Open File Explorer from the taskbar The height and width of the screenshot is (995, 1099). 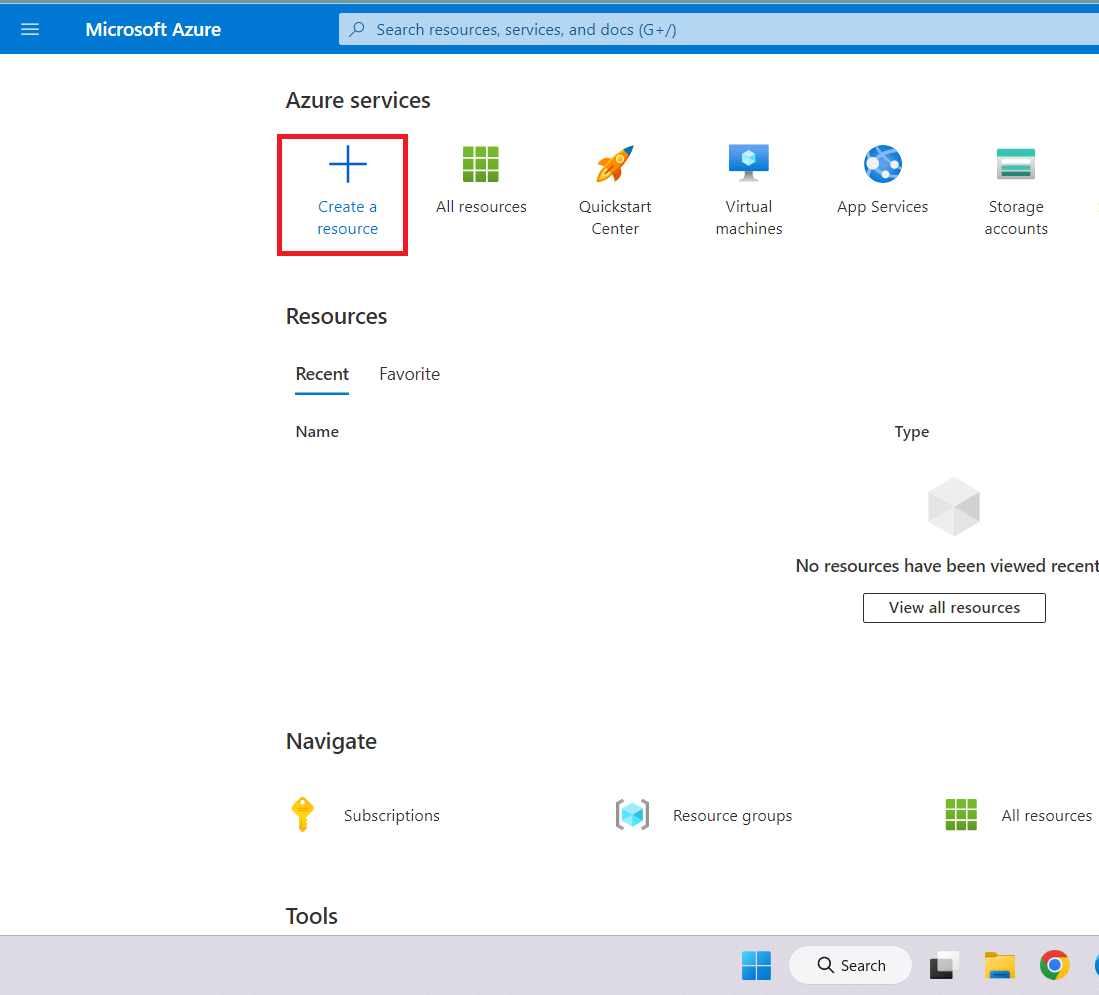click(999, 966)
